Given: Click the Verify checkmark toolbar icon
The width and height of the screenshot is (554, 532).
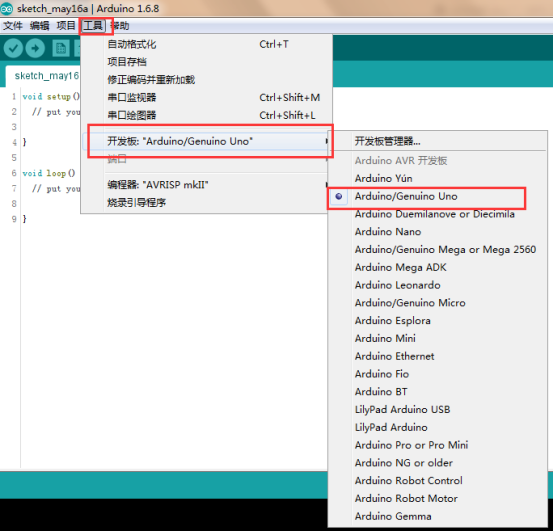Looking at the screenshot, I should click(13, 48).
